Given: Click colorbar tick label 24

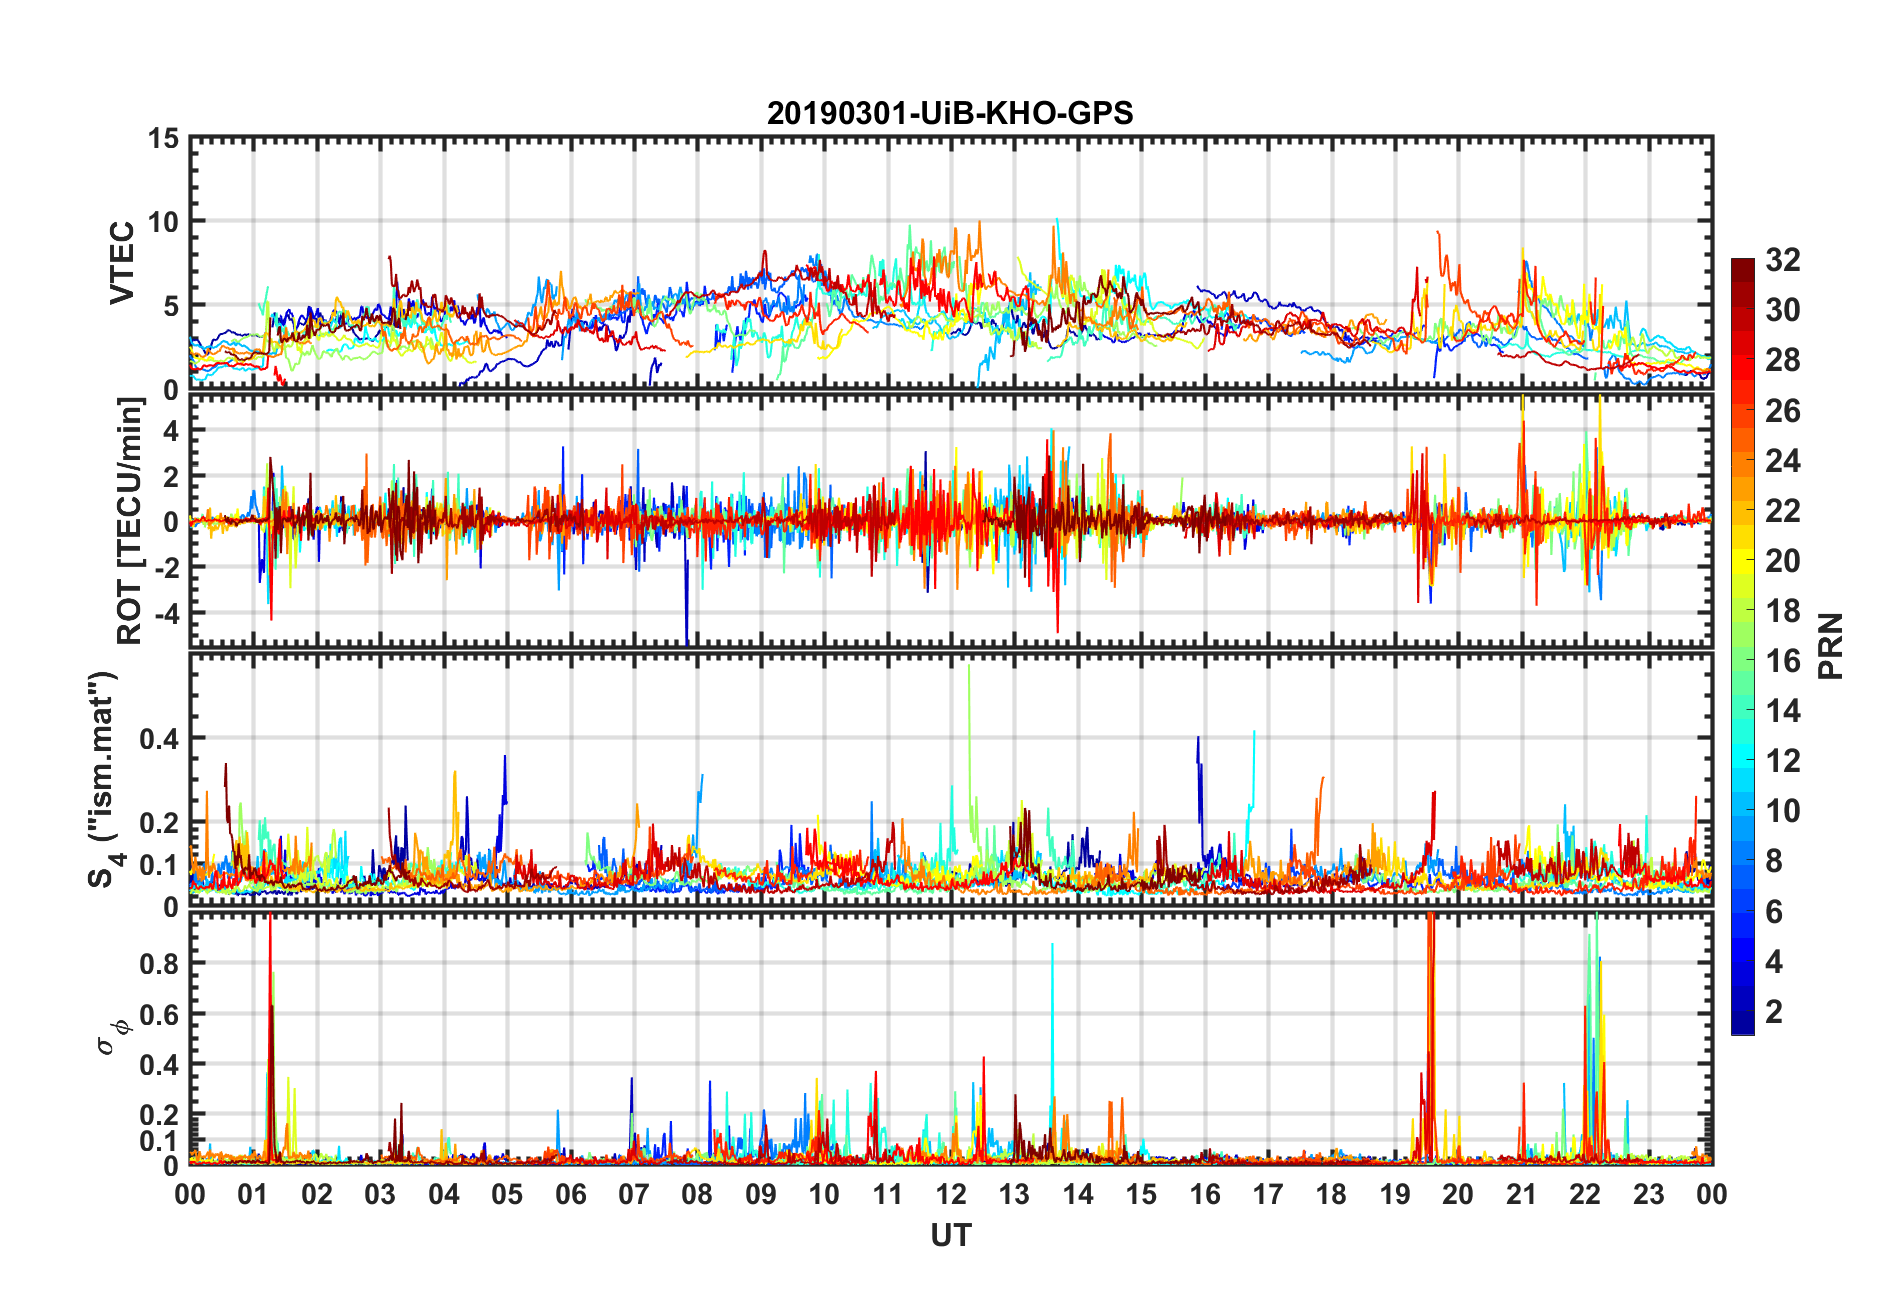Looking at the screenshot, I should (x=1783, y=461).
